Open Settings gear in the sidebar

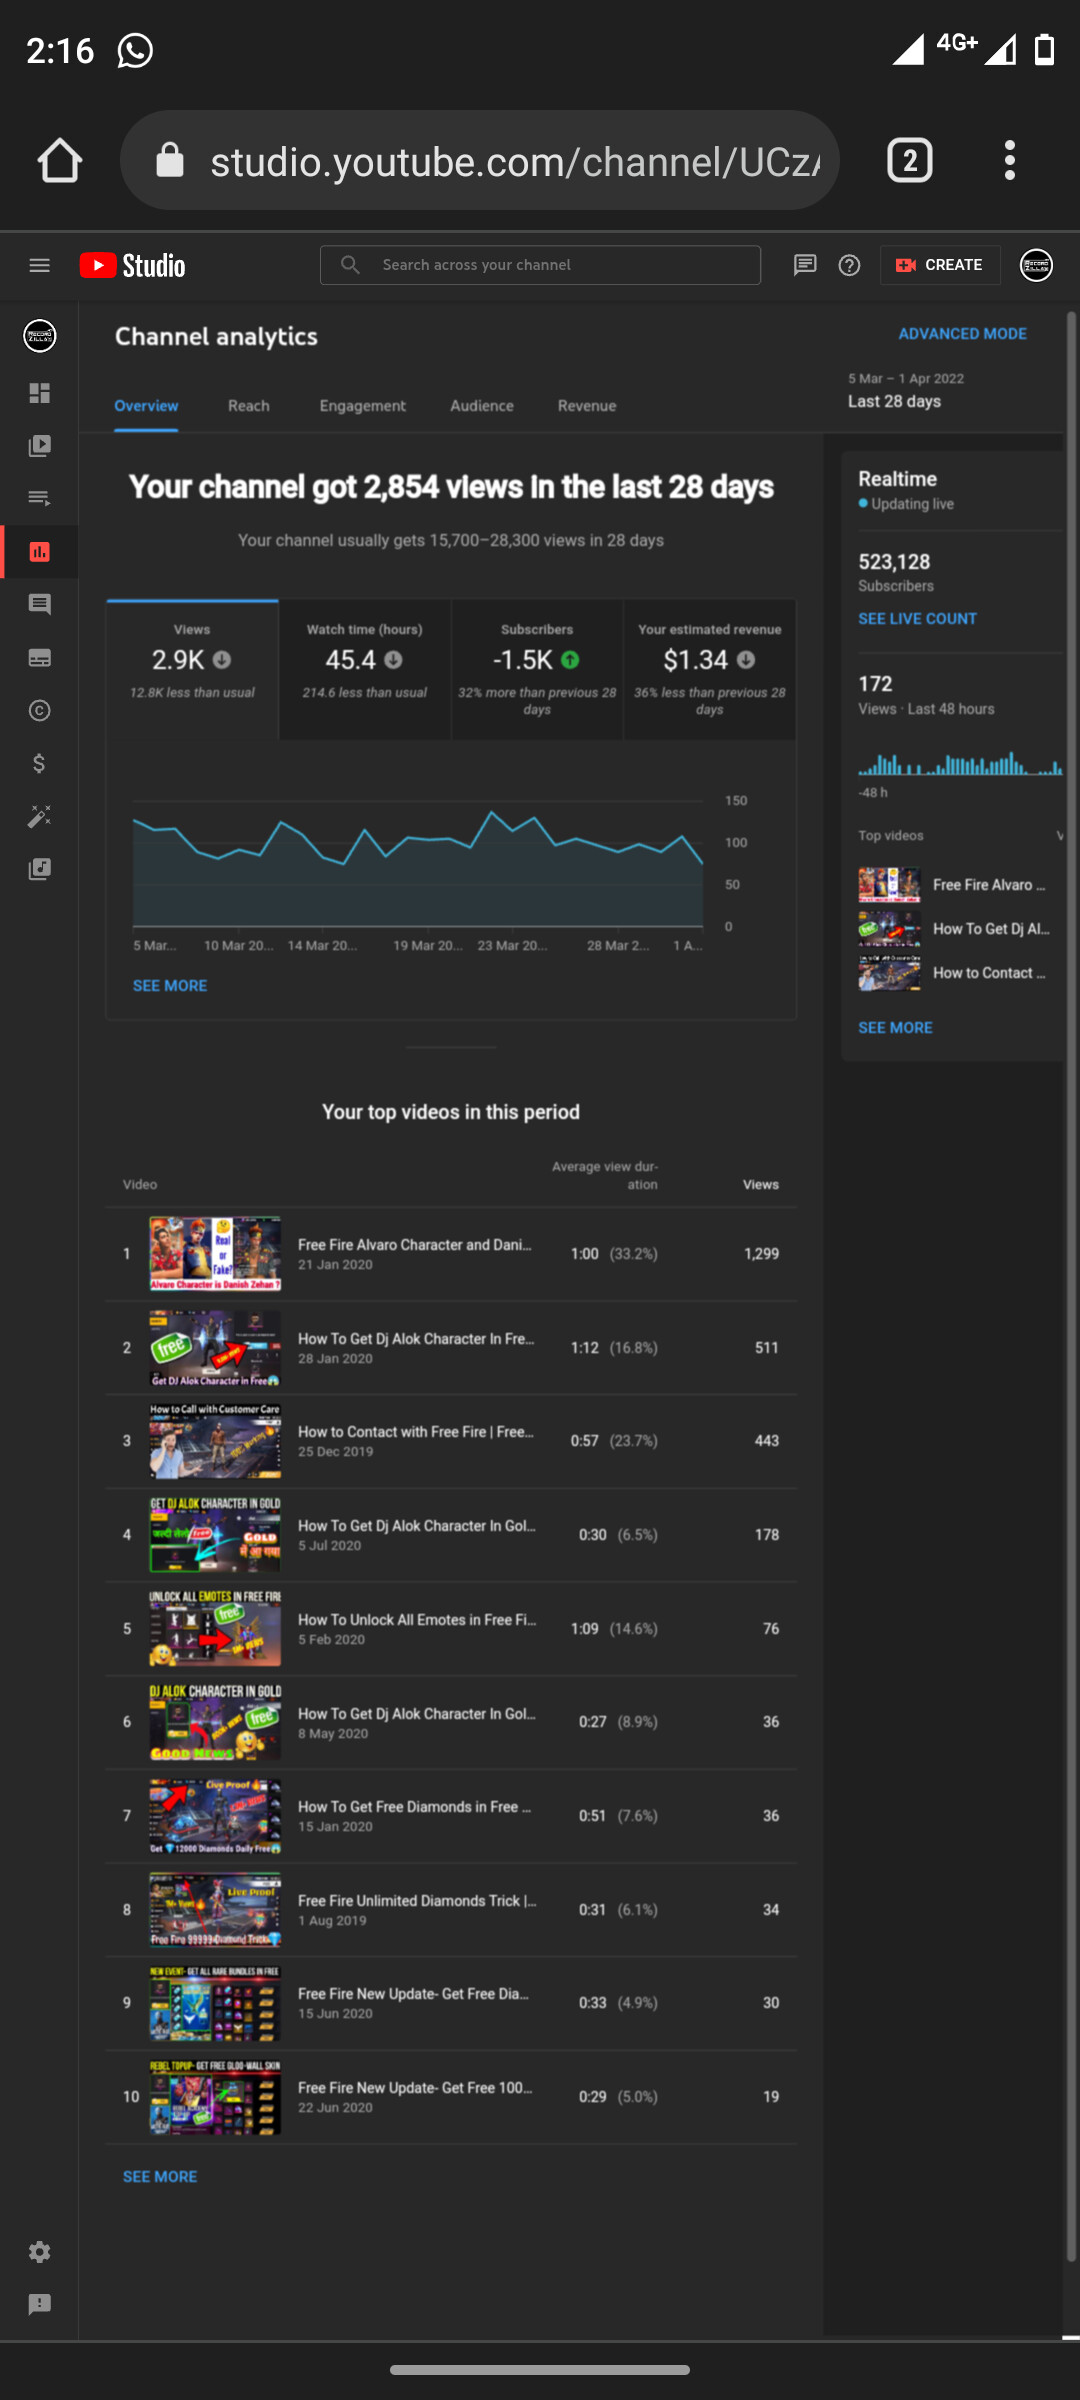tap(39, 2252)
